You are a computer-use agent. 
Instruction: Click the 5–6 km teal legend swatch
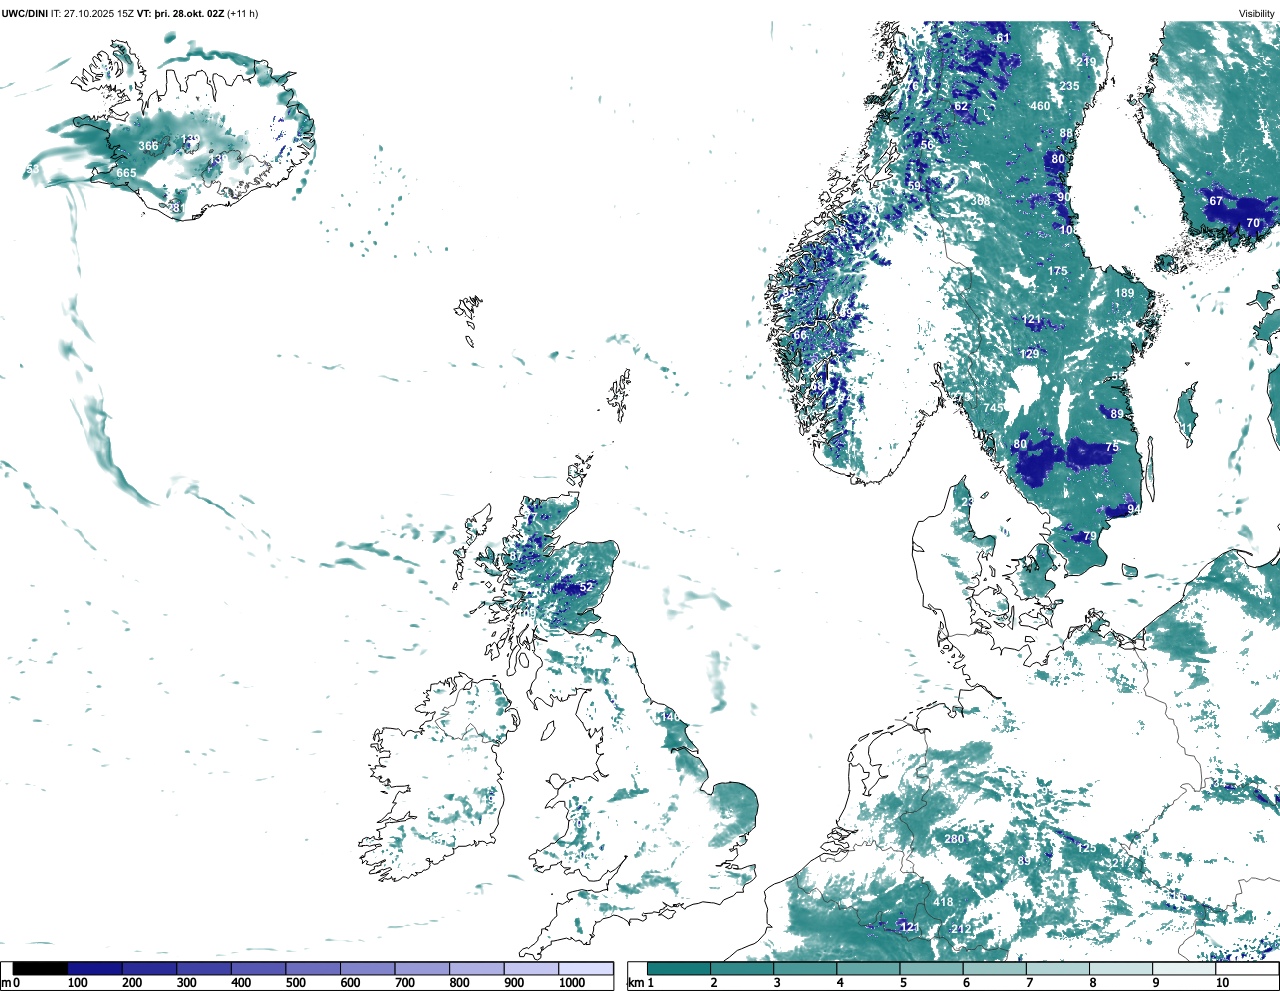[x=932, y=968]
